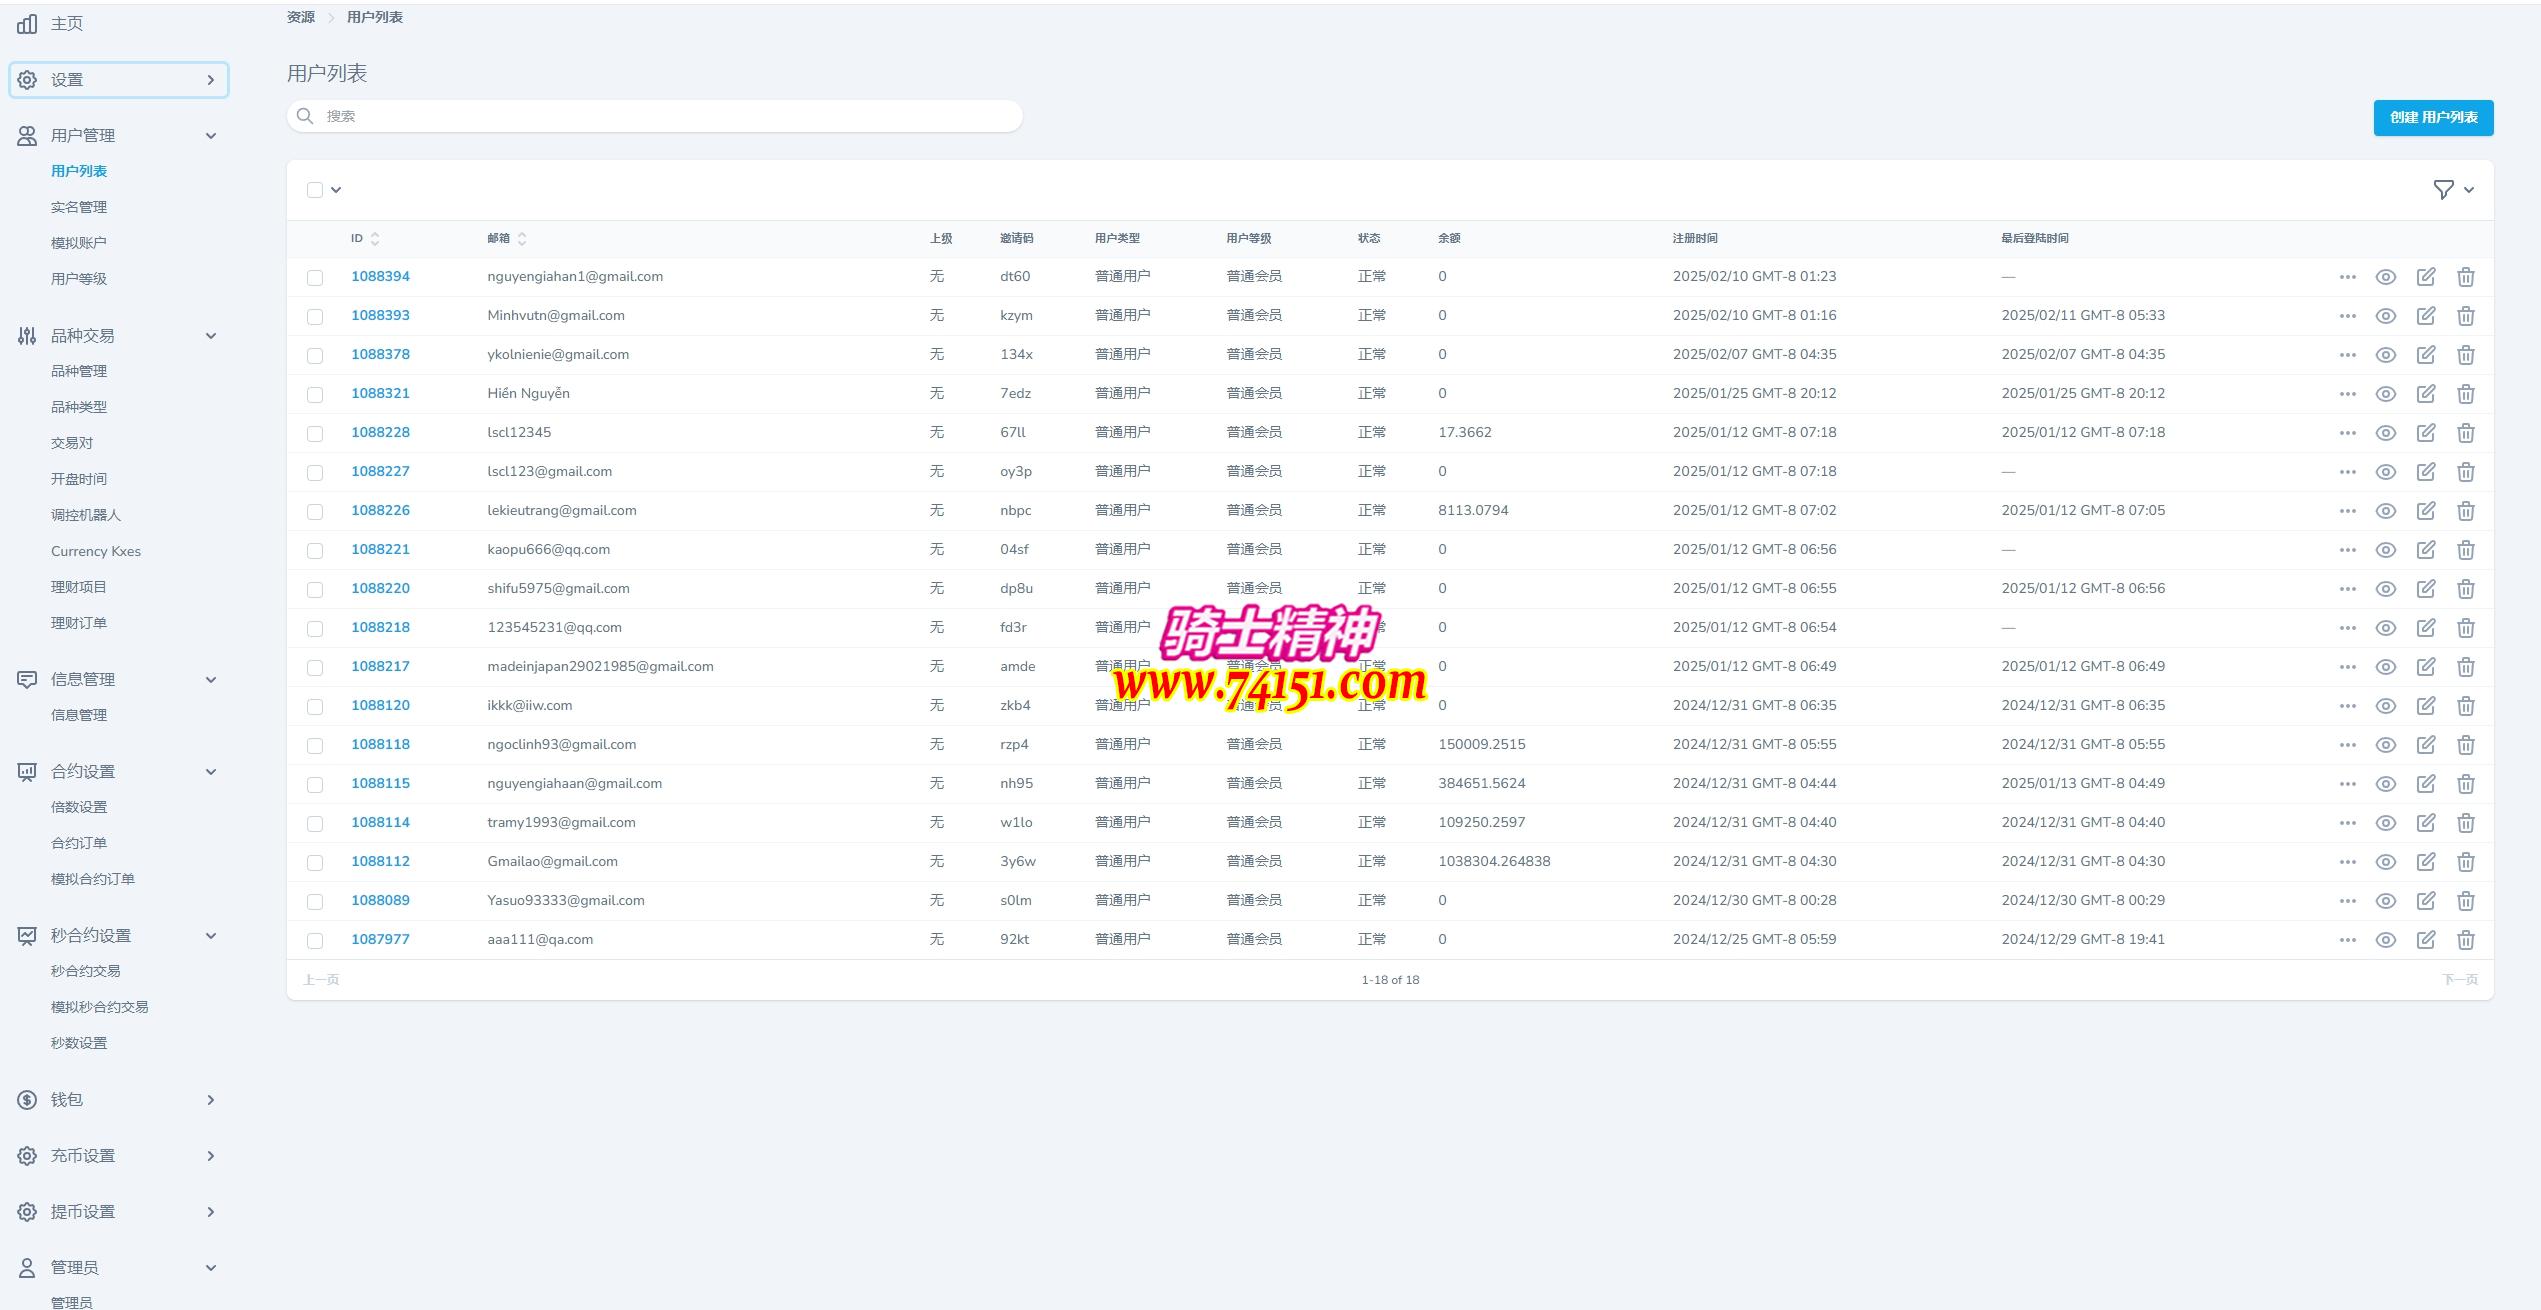Image resolution: width=2541 pixels, height=1310 pixels.
Task: Click the 搜索 search field
Action: click(655, 116)
